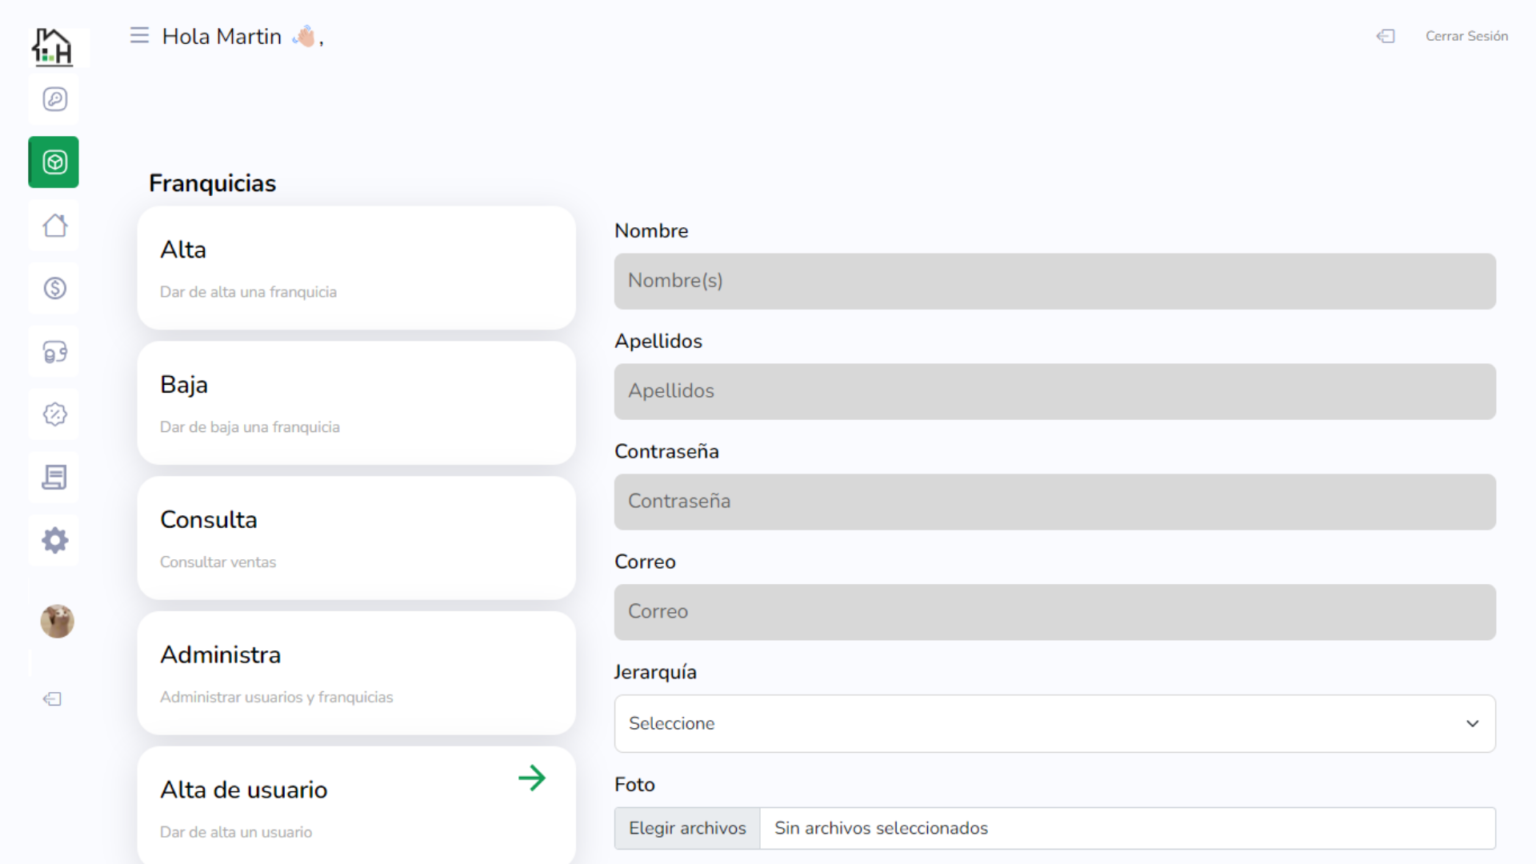1536x864 pixels.
Task: Click the Nombre(s) input field
Action: (x=1054, y=281)
